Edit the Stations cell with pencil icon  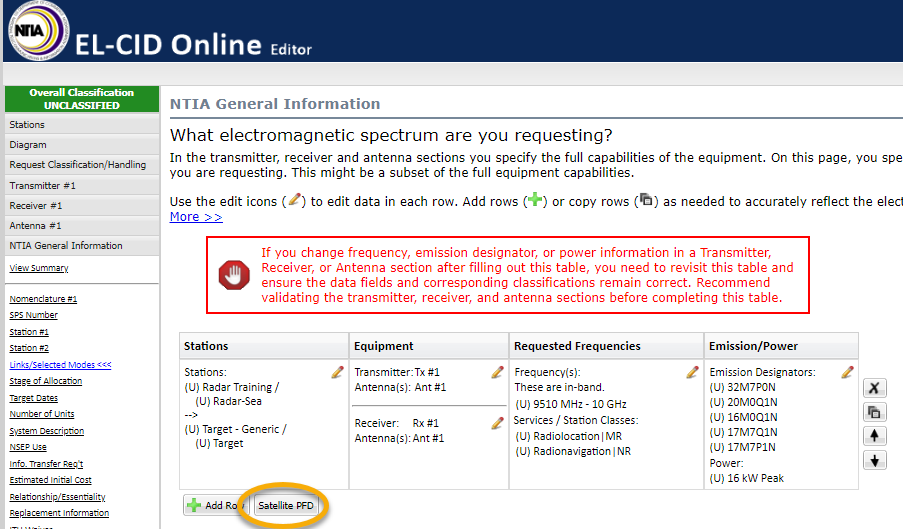(338, 372)
